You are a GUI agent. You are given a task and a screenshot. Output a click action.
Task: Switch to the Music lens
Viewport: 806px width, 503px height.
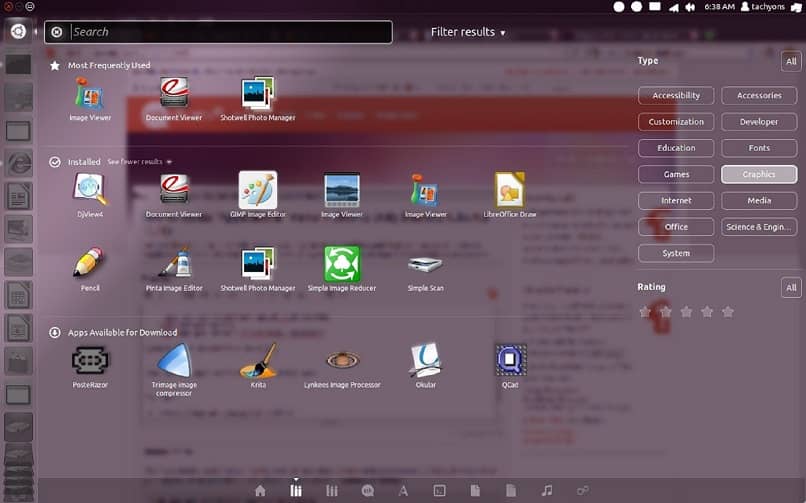pyautogui.click(x=547, y=491)
